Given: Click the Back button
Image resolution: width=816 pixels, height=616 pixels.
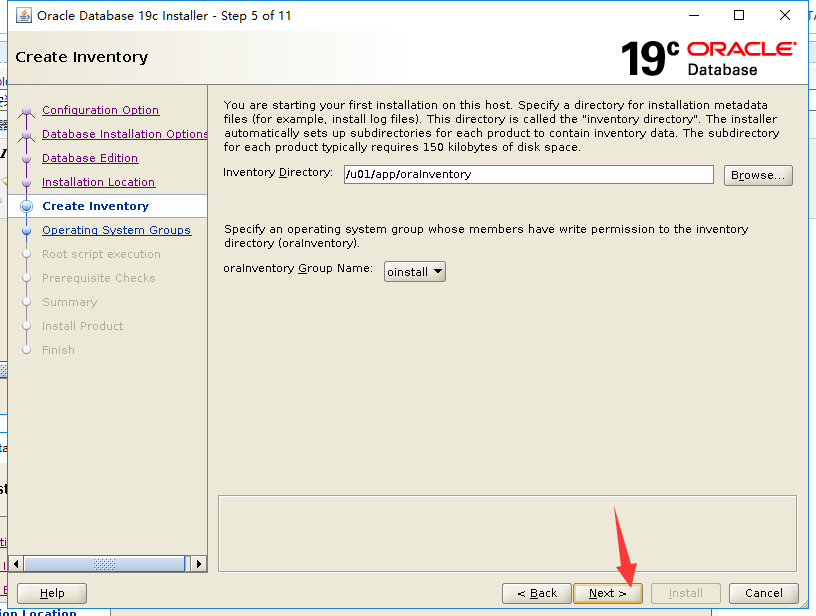Looking at the screenshot, I should [x=537, y=593].
